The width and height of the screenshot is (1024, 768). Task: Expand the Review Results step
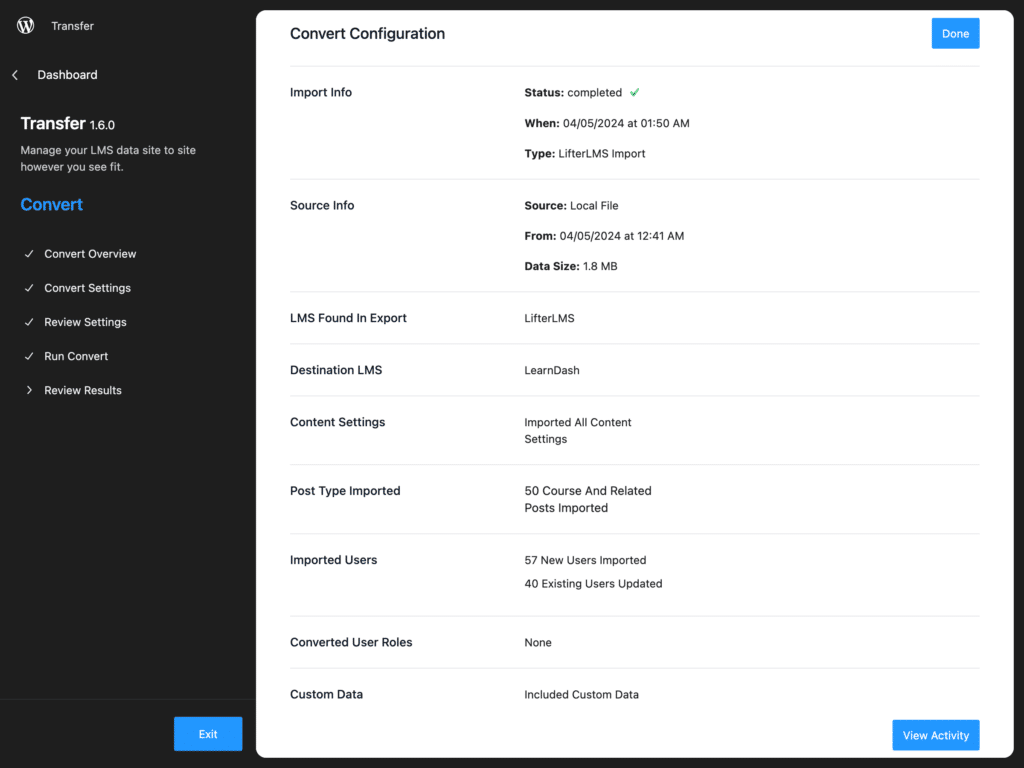tap(85, 390)
